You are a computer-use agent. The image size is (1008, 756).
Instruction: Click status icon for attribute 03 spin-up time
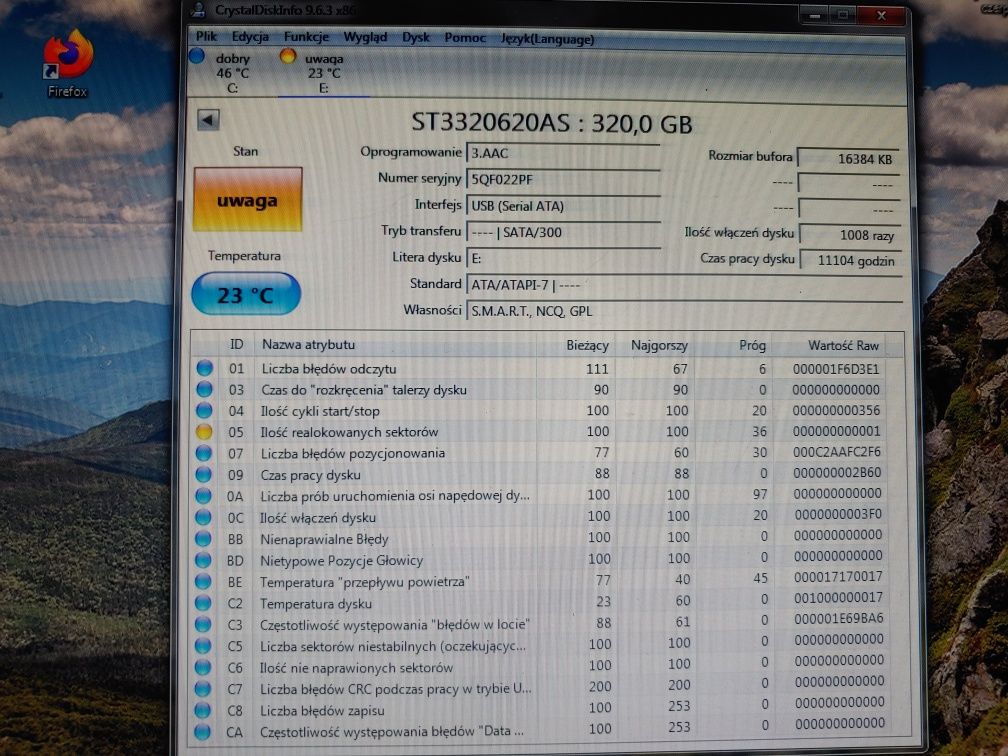pyautogui.click(x=204, y=389)
